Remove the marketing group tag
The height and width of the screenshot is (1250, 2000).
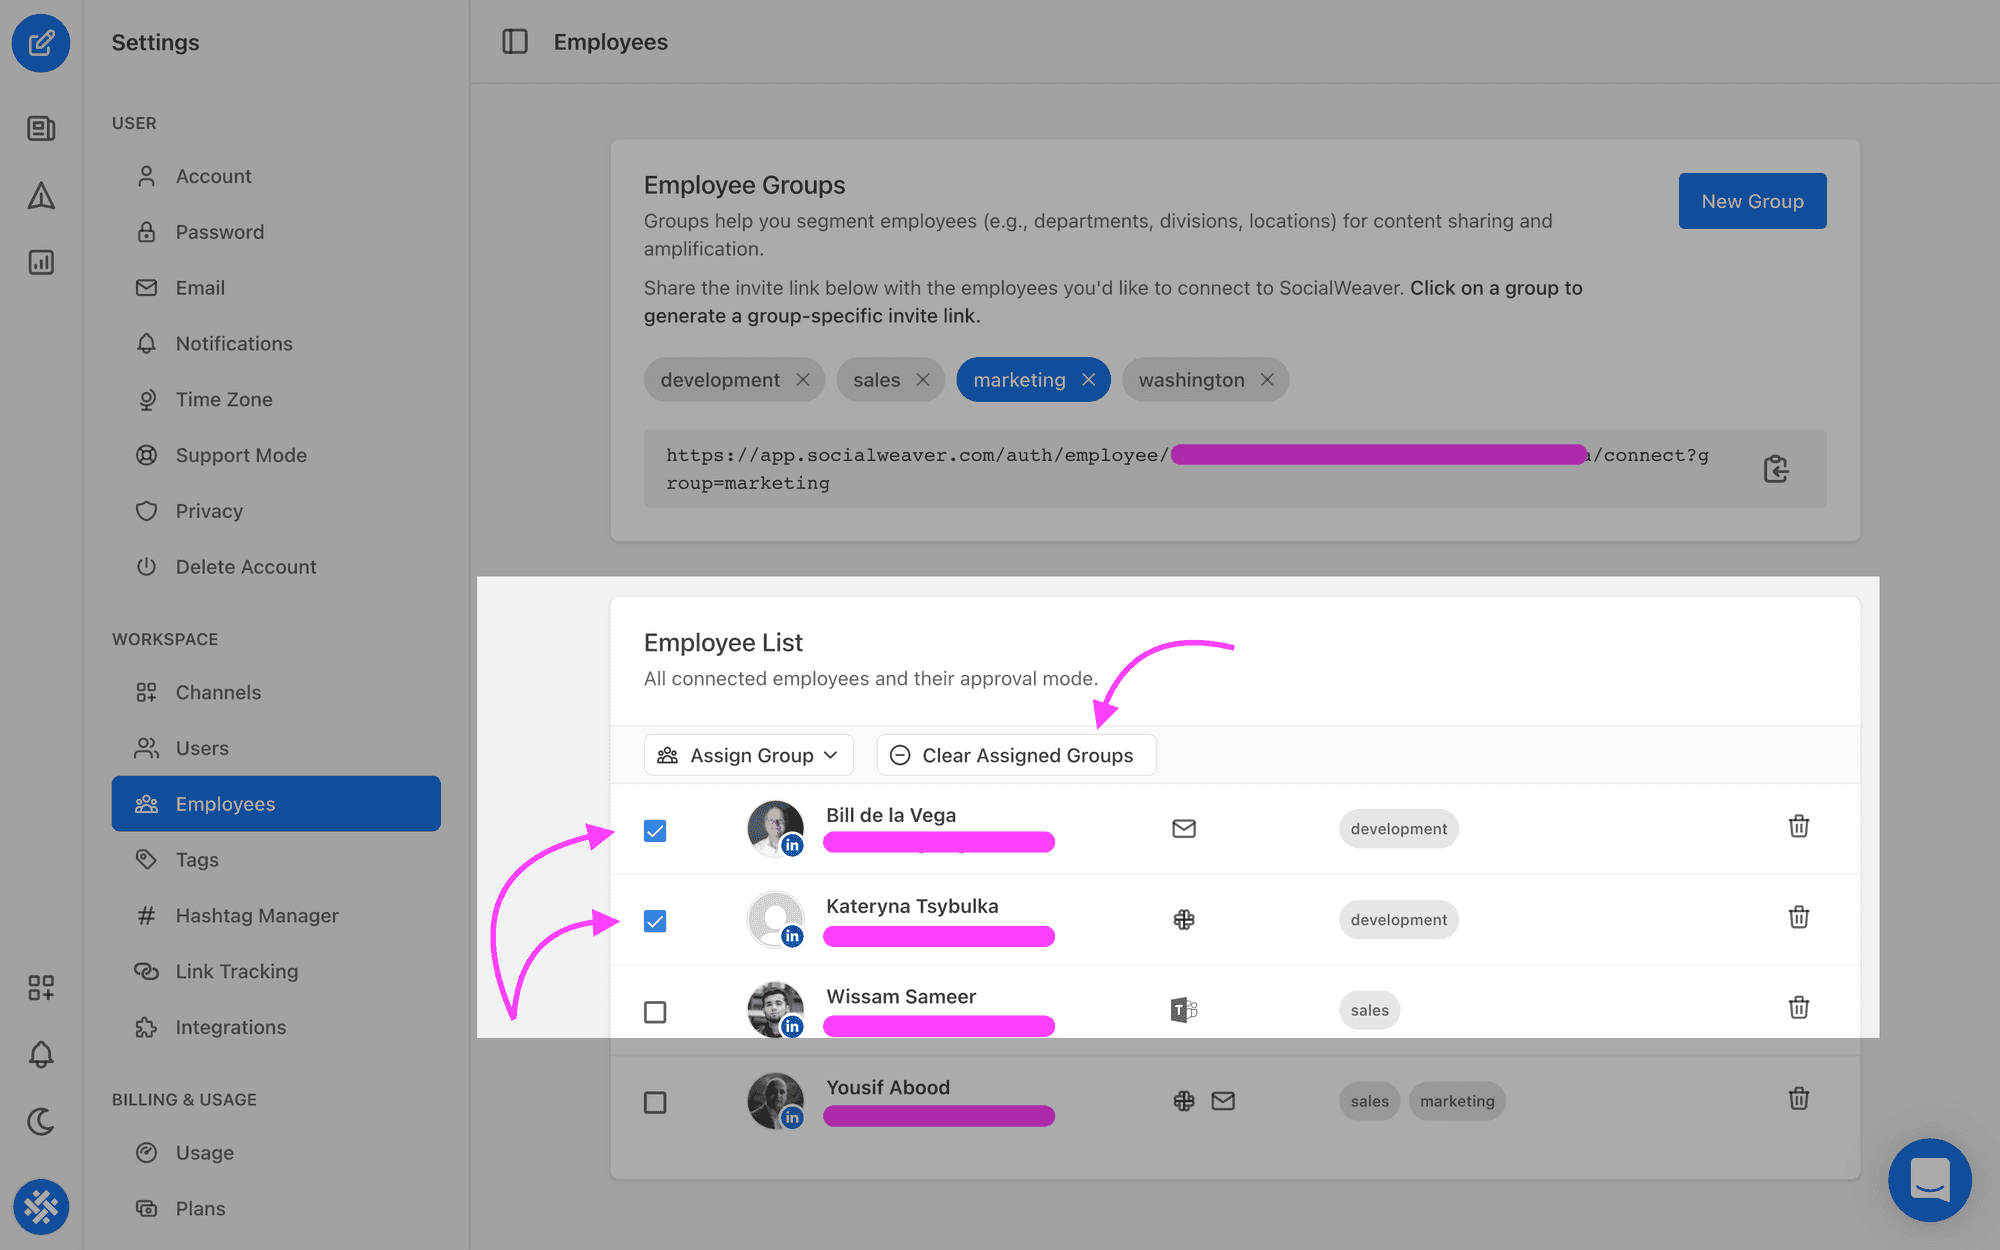pos(1089,380)
